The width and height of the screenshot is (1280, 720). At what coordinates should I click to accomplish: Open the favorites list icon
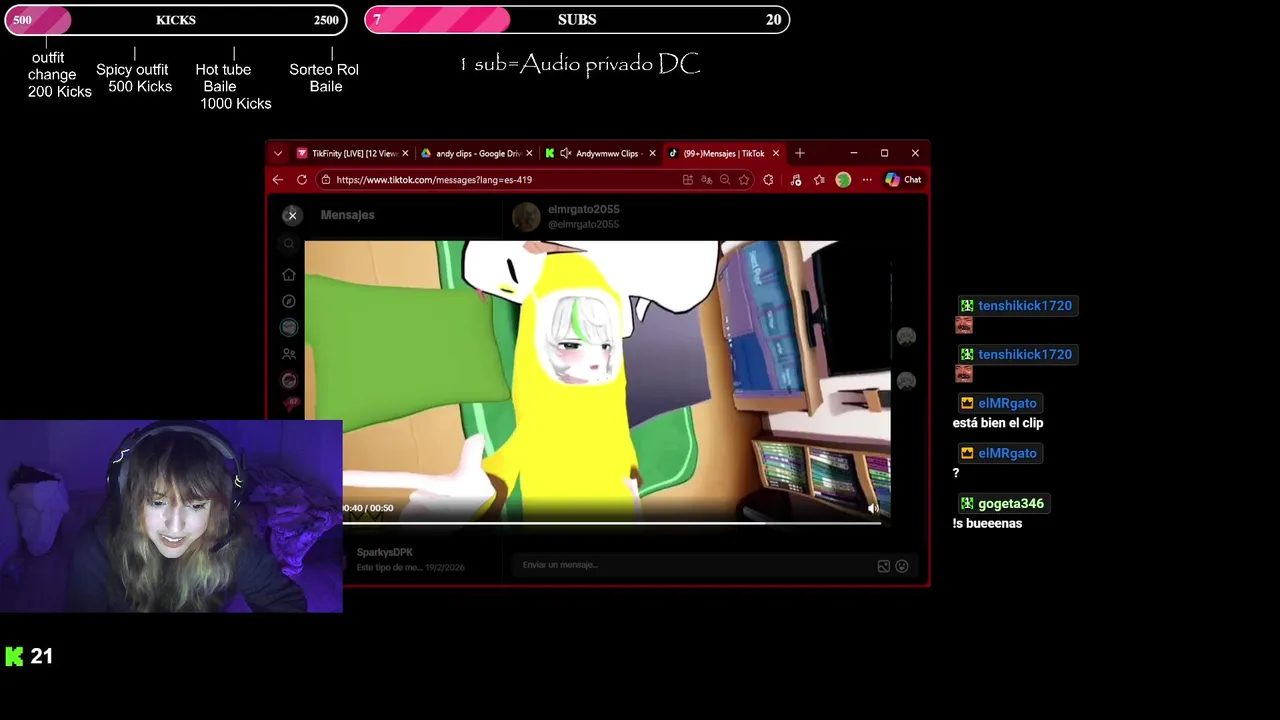pyautogui.click(x=819, y=180)
